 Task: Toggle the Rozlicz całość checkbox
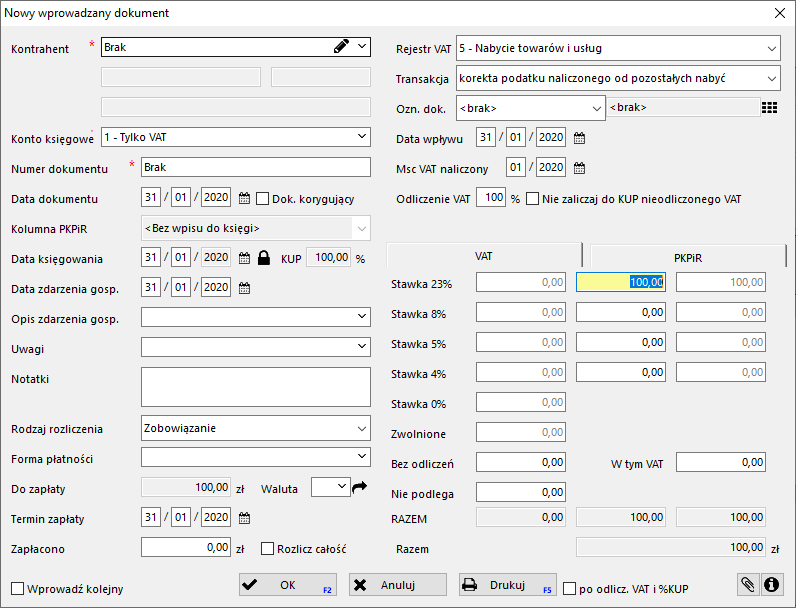[x=268, y=548]
